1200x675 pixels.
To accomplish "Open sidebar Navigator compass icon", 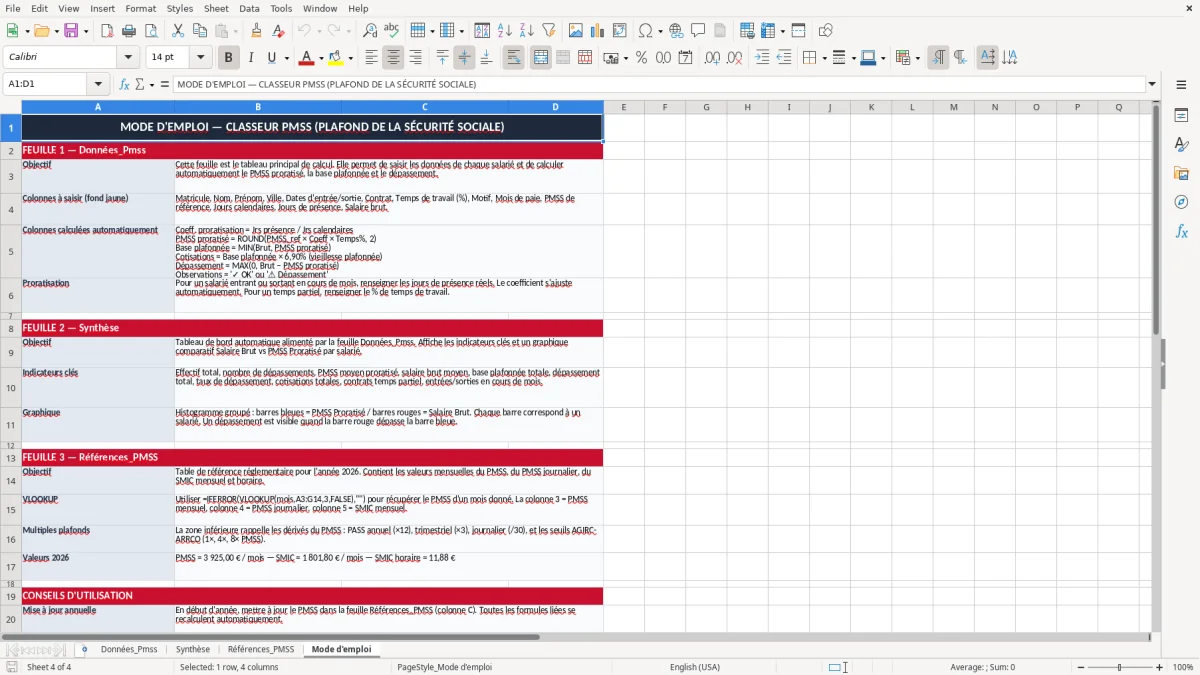I will [x=1181, y=203].
